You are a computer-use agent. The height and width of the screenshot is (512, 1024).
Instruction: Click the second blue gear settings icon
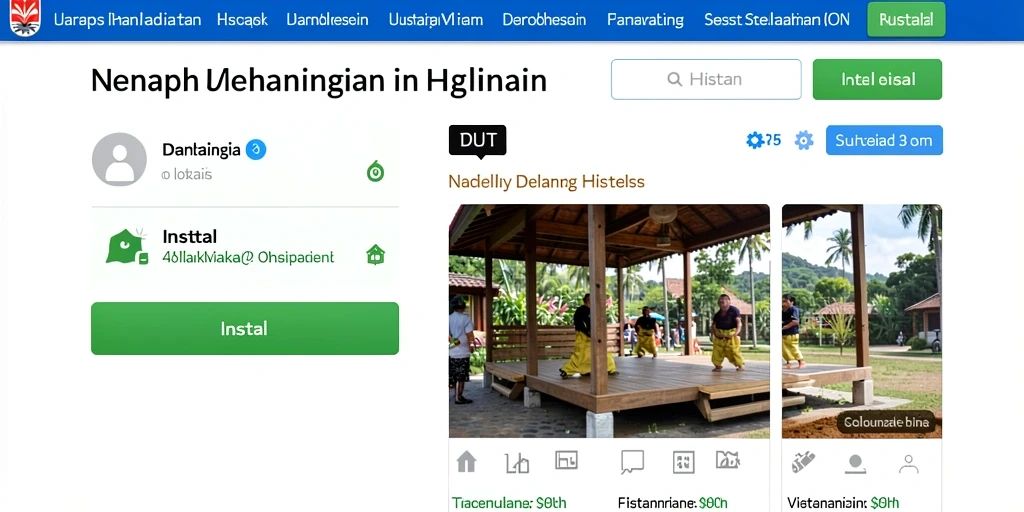point(804,140)
